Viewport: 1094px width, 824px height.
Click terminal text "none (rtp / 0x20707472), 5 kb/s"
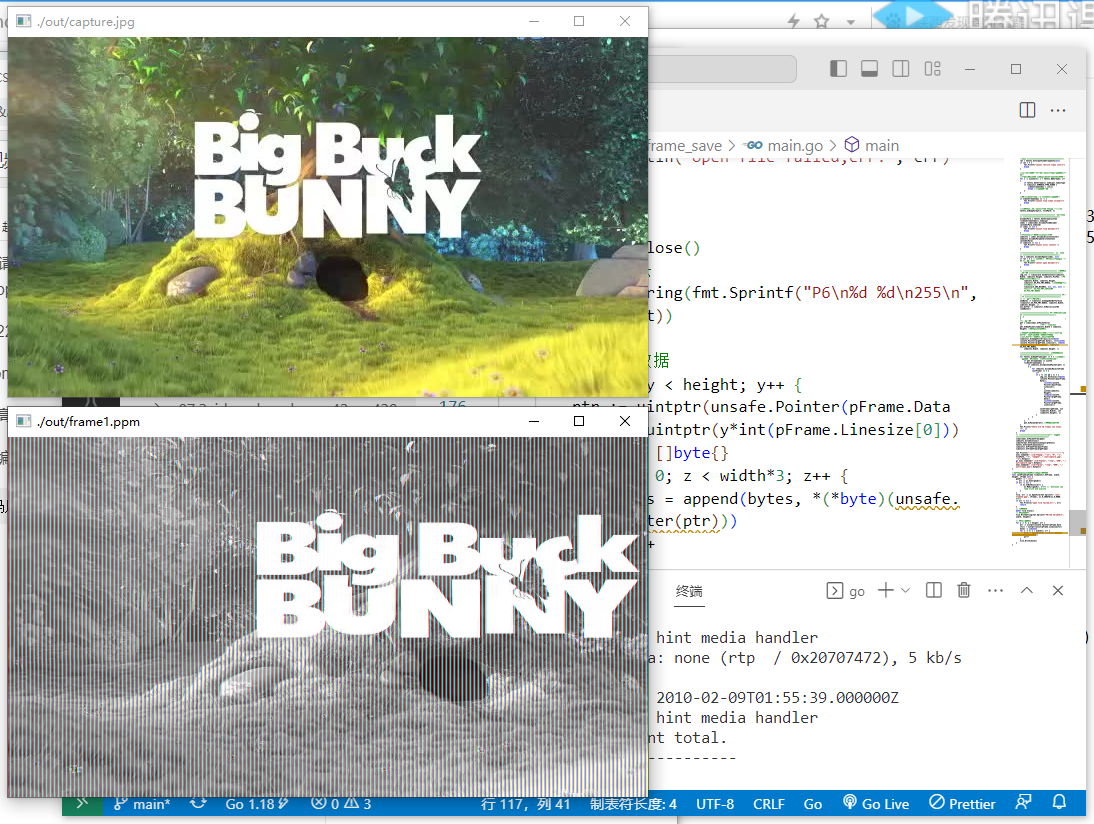(x=818, y=658)
